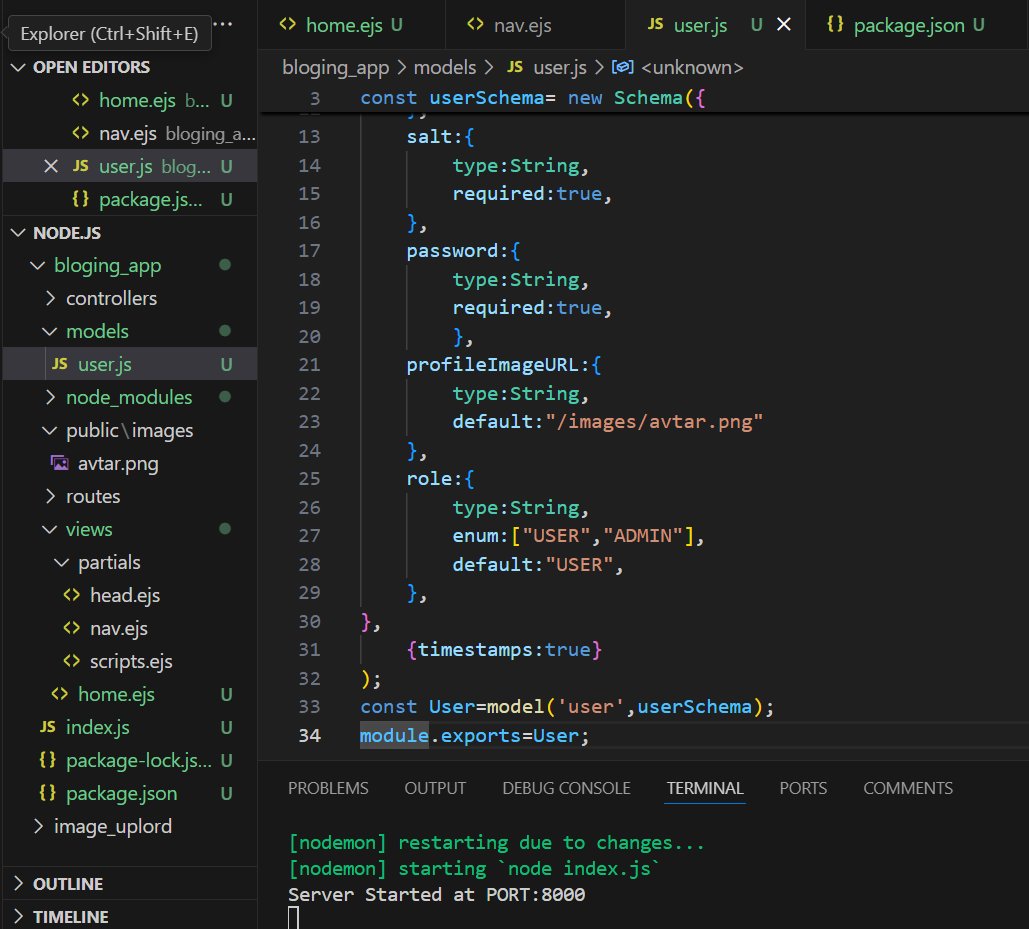Open nav.ejs in partials folder
Image resolution: width=1029 pixels, height=929 pixels.
130,628
